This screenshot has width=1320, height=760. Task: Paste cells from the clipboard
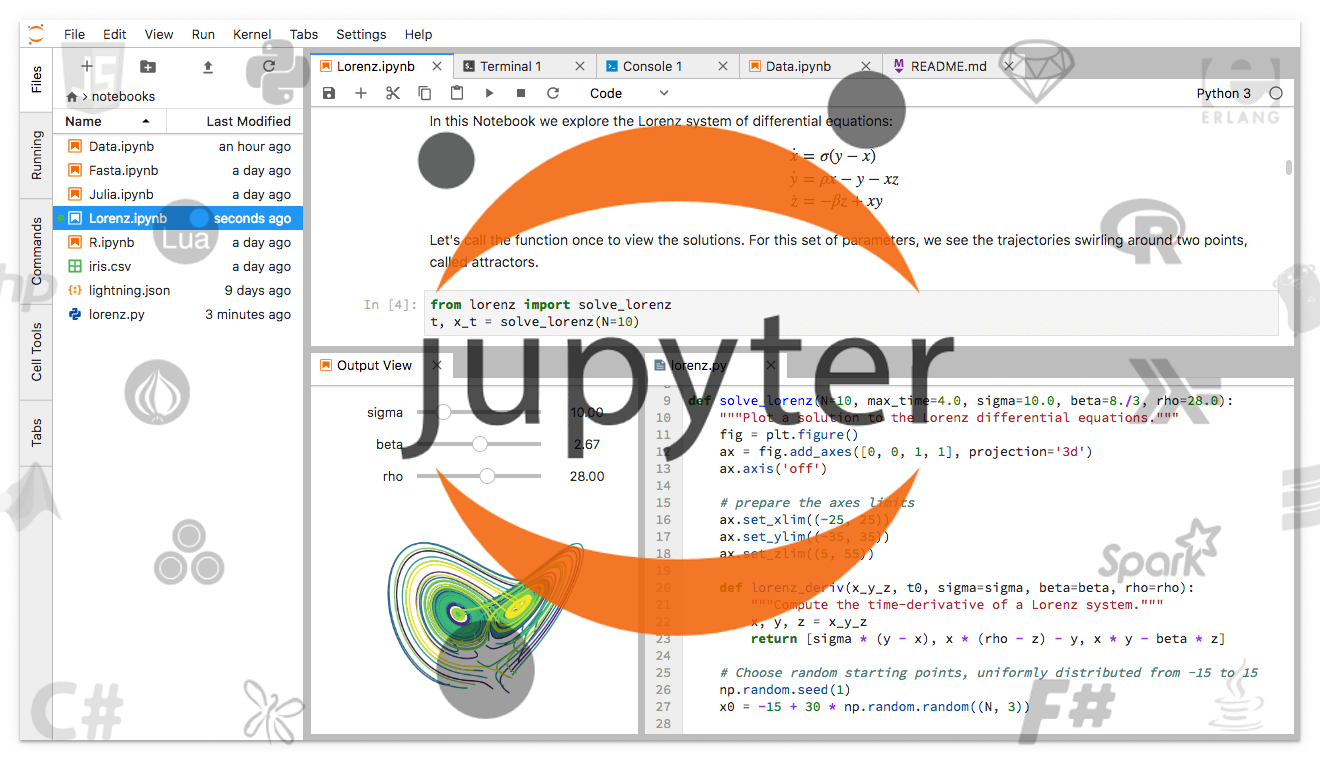pos(456,92)
